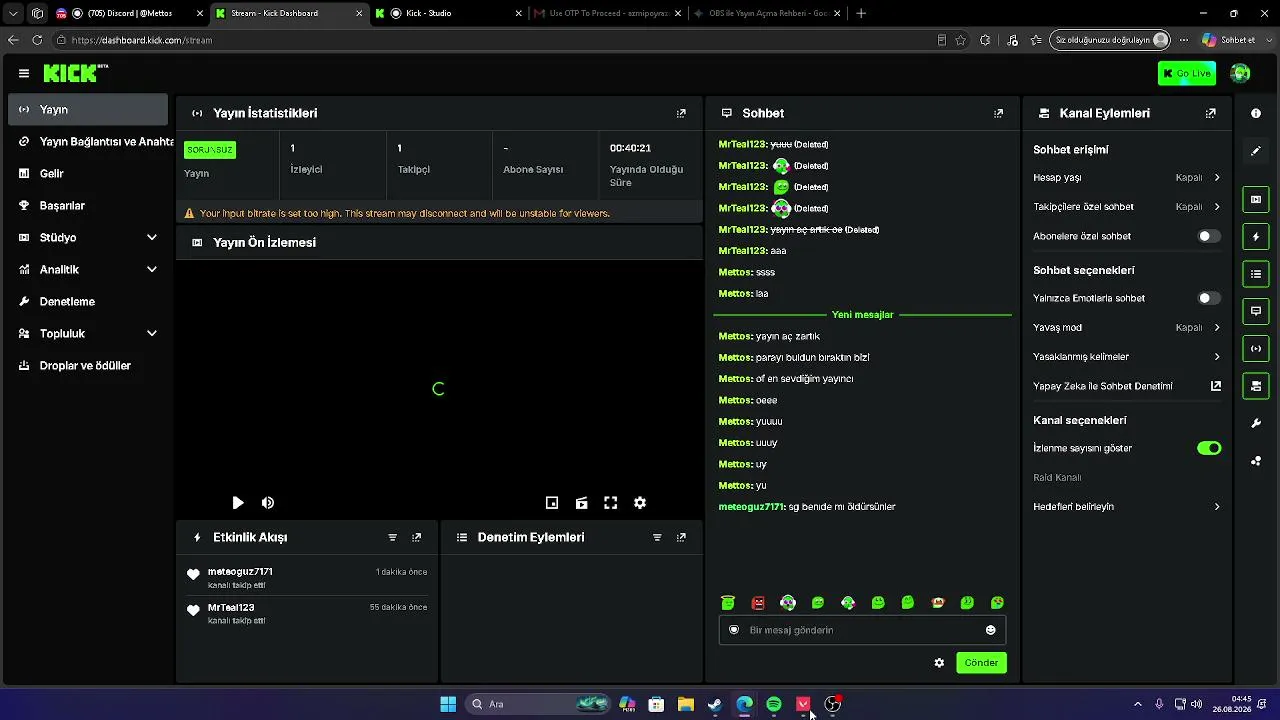The image size is (1280, 720).
Task: Select Yayın in the sidebar
Action: pyautogui.click(x=87, y=109)
